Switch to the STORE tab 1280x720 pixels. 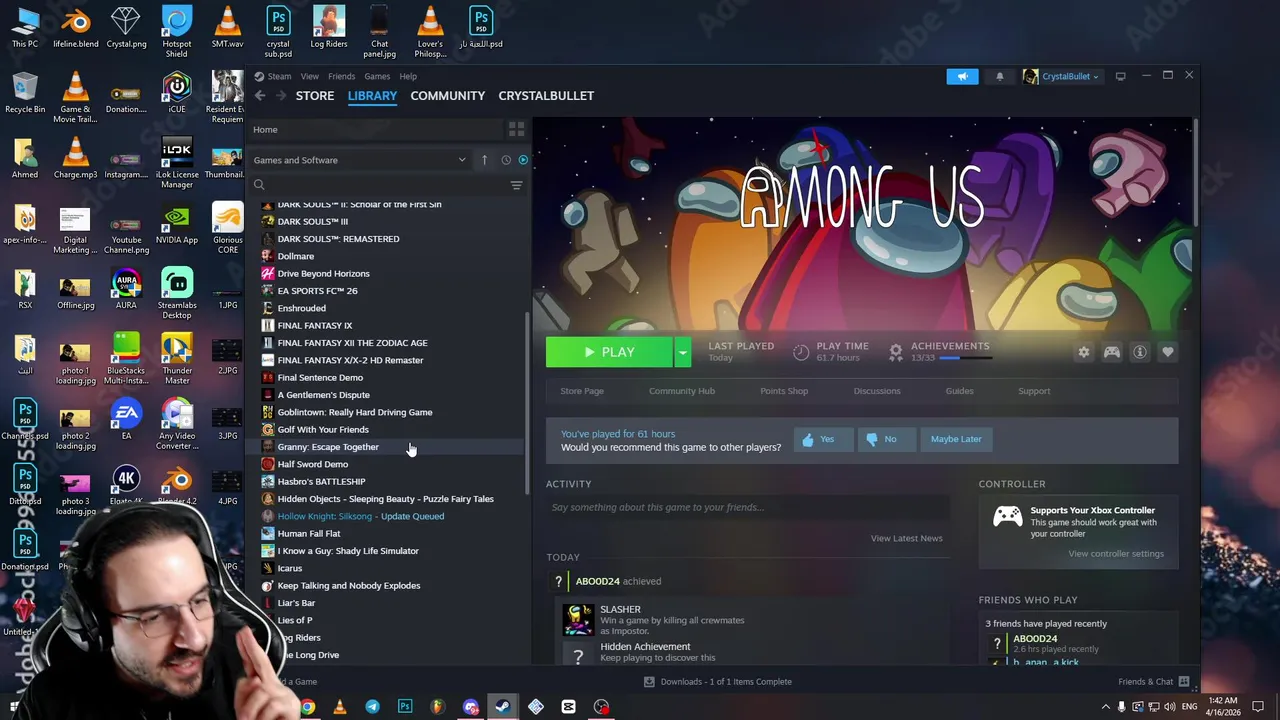coord(315,96)
